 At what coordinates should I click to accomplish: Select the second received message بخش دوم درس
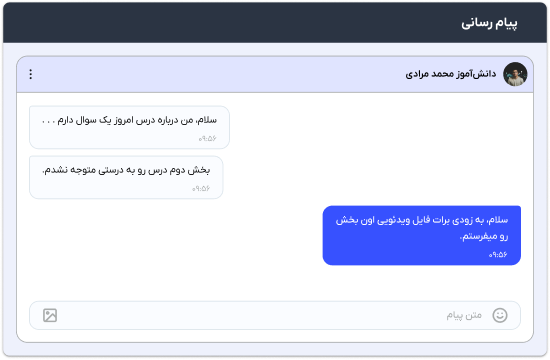pos(126,177)
